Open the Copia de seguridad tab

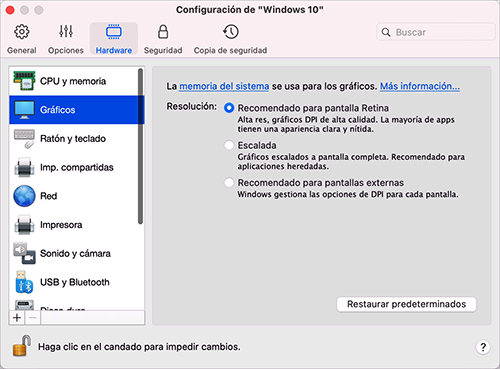click(230, 39)
